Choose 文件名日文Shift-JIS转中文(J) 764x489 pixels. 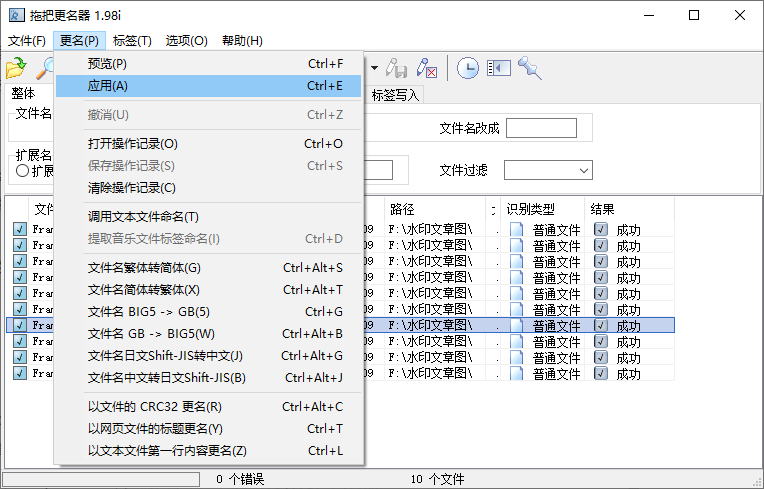209,356
